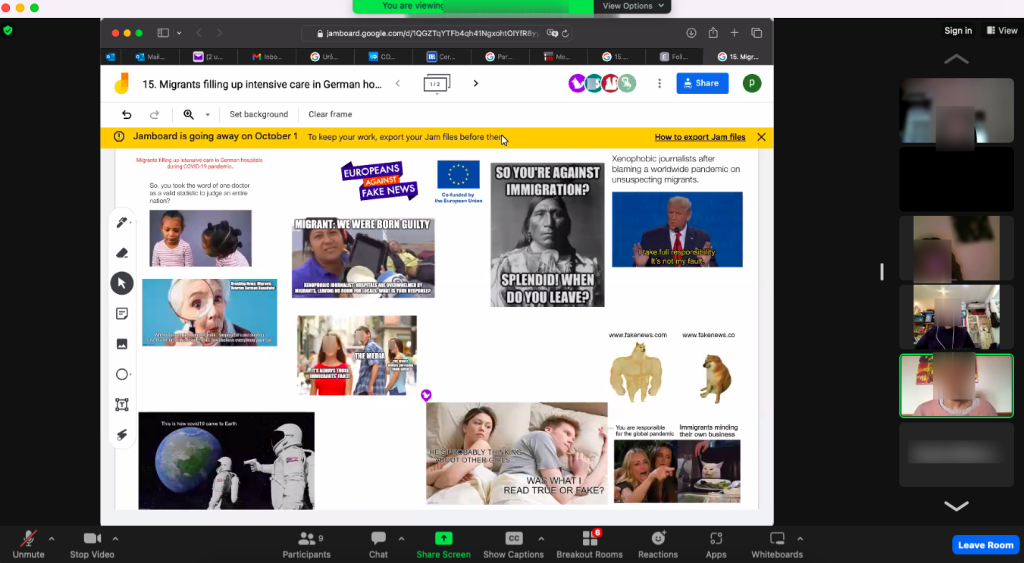The image size is (1024, 563).
Task: Expand the zoom level dropdown arrow
Action: tap(208, 115)
